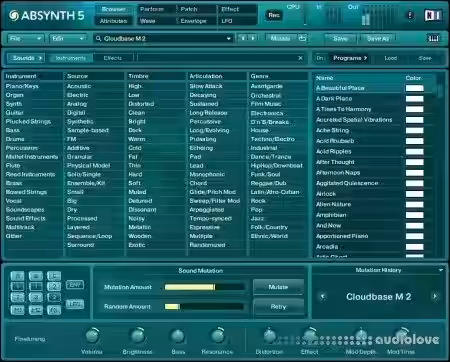The height and width of the screenshot is (362, 450).
Task: Adjust the Mutation Amount slider
Action: [x=204, y=287]
